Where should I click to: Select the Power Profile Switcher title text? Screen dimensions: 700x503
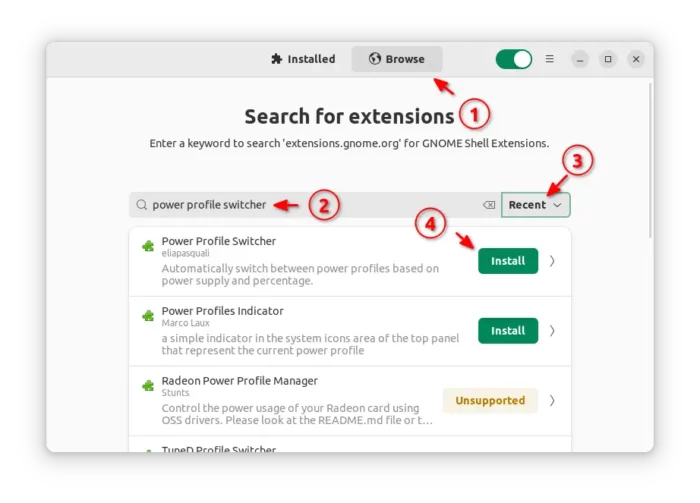[219, 241]
